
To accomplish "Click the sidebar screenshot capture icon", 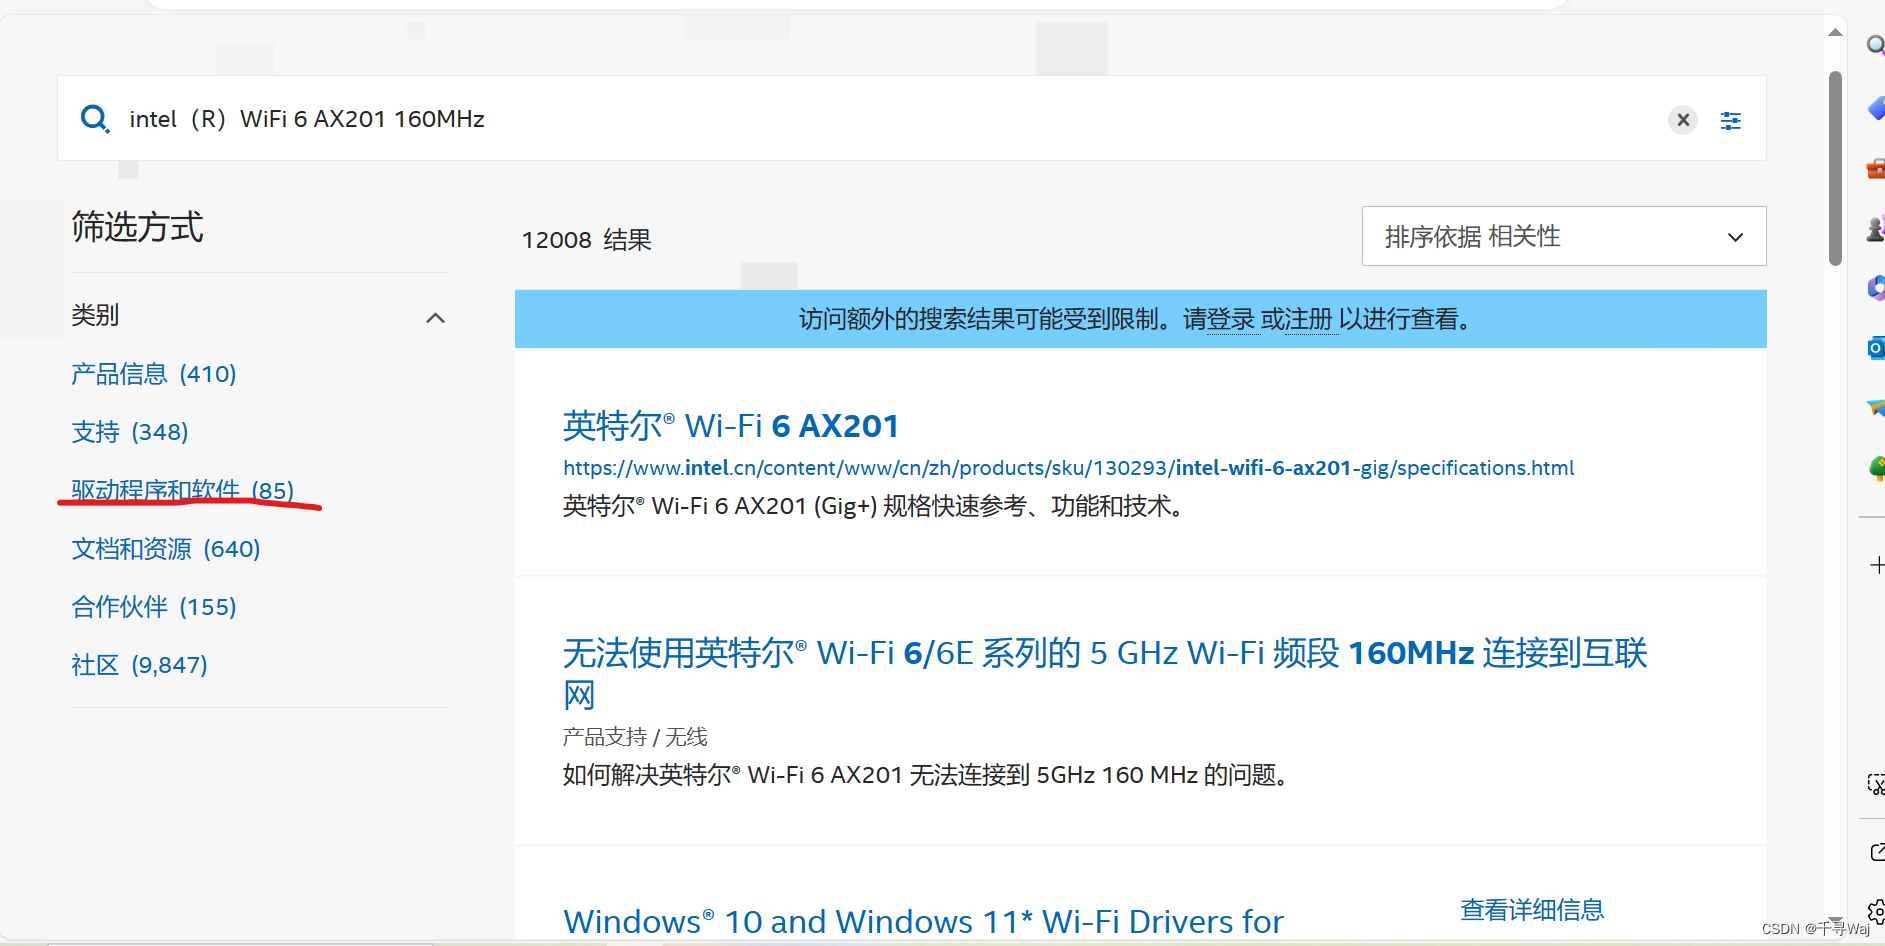I will coord(1876,784).
